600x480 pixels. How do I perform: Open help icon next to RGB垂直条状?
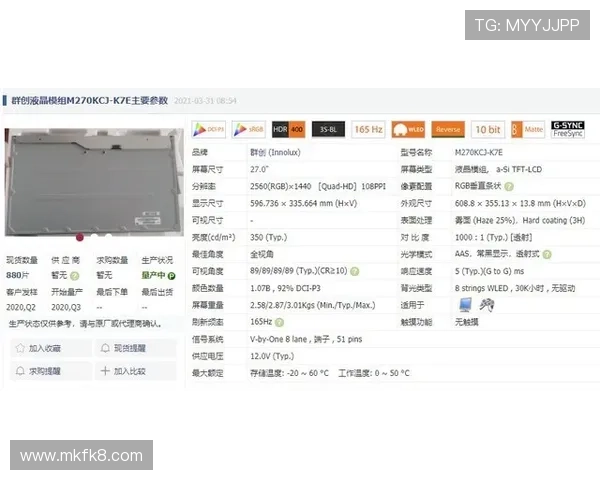pos(509,186)
